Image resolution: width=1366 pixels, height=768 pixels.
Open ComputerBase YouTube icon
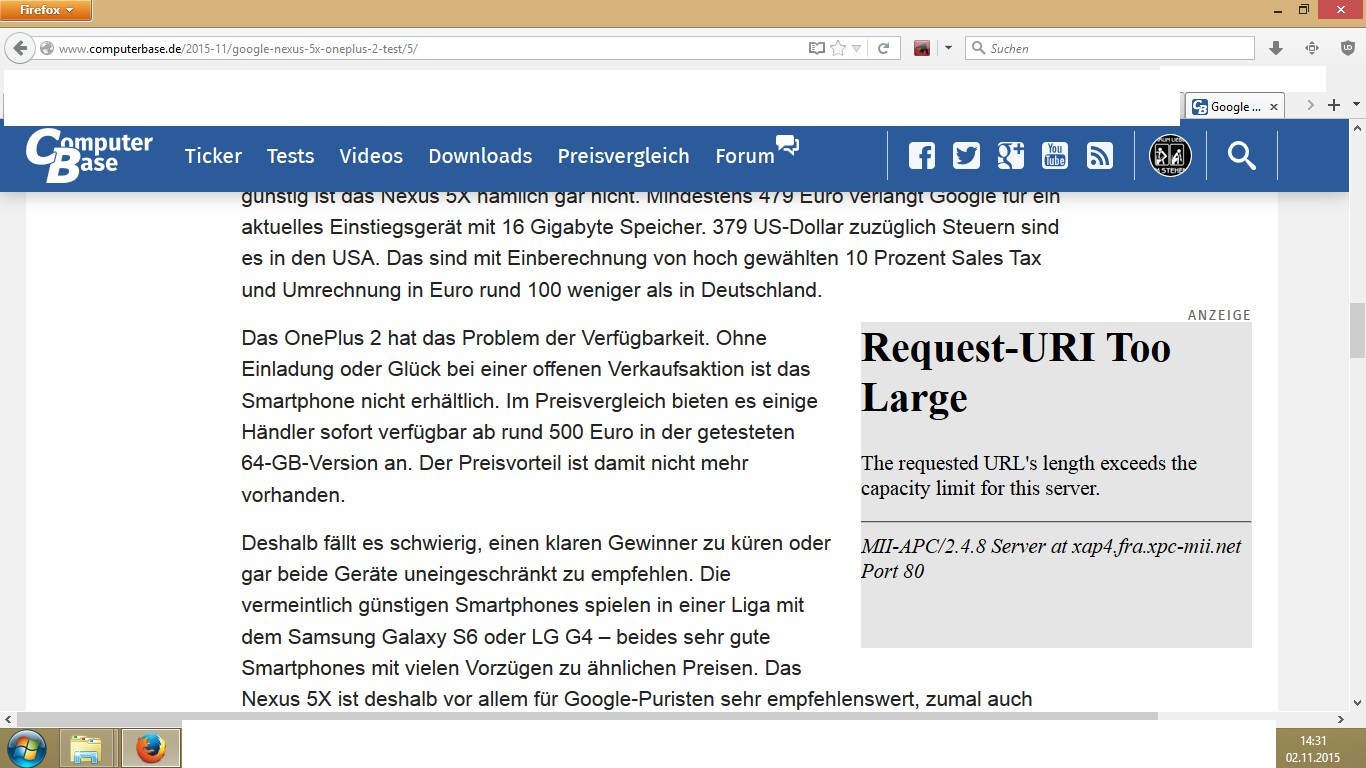pos(1055,155)
